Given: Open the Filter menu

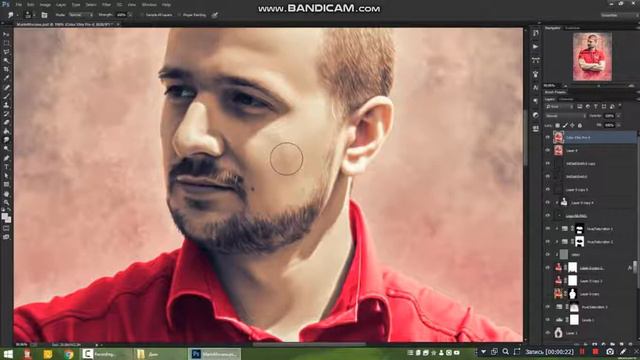Looking at the screenshot, I should point(107,4).
